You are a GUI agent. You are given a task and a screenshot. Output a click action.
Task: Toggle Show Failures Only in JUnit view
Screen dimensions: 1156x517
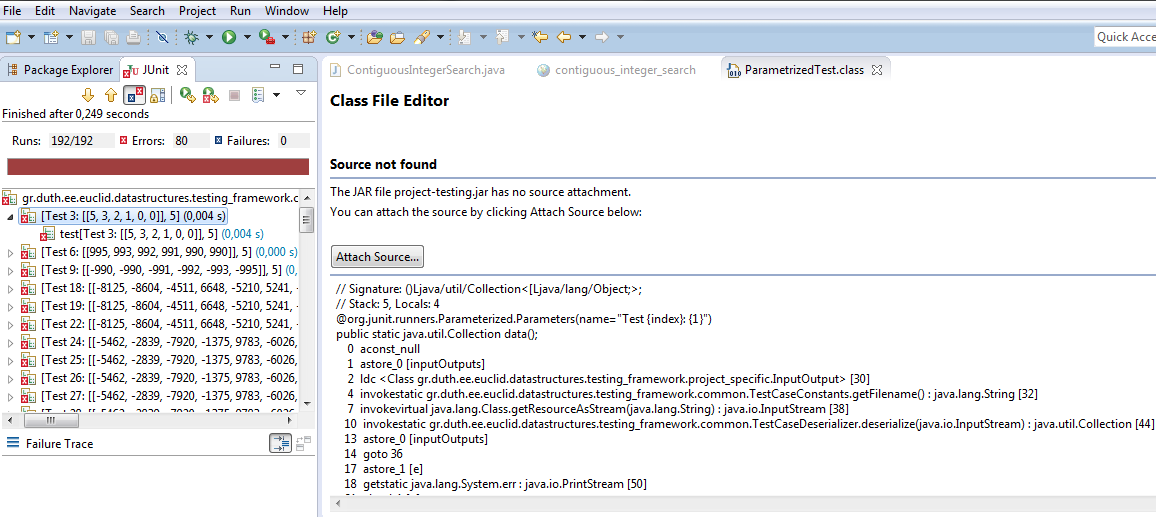134,95
